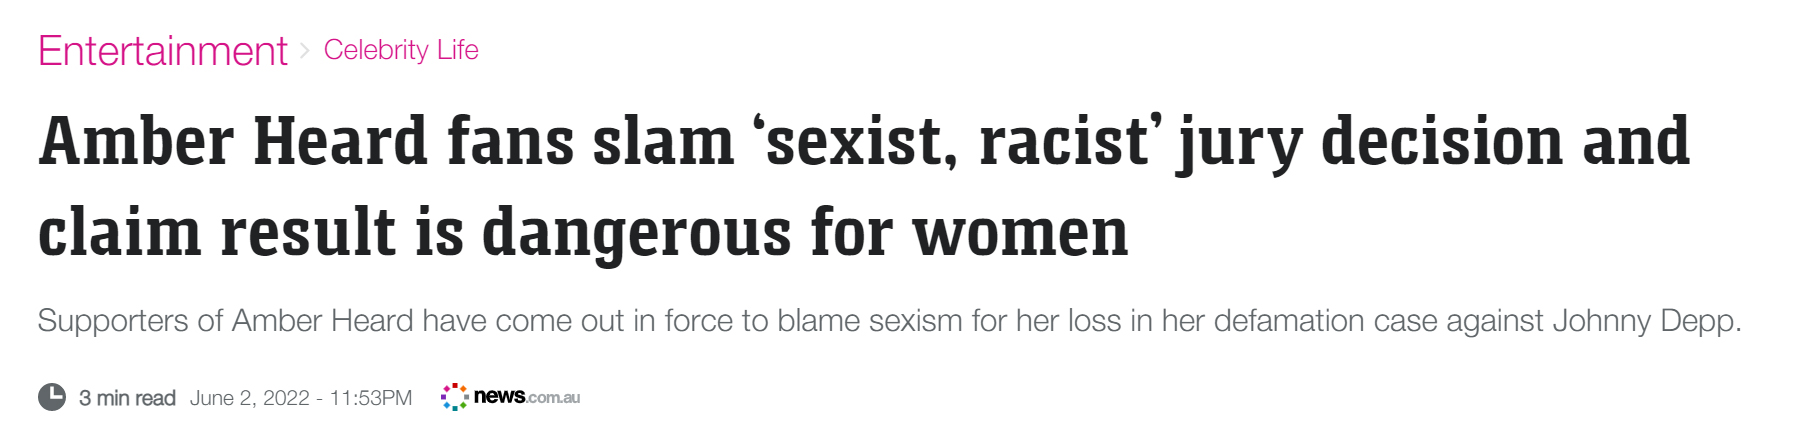Open the Entertainment section link
The height and width of the screenshot is (434, 1808).
tap(162, 50)
